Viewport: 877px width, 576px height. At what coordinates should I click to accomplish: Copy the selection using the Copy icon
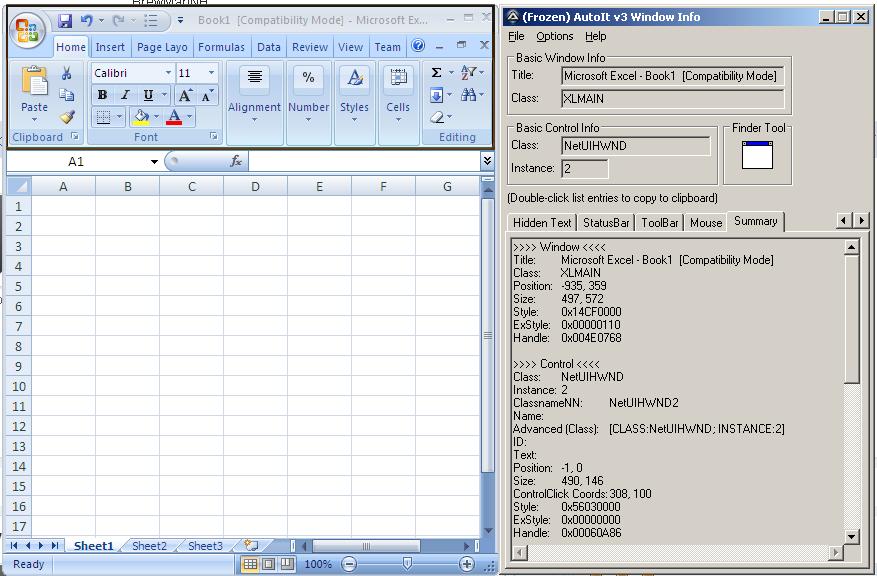click(x=67, y=95)
